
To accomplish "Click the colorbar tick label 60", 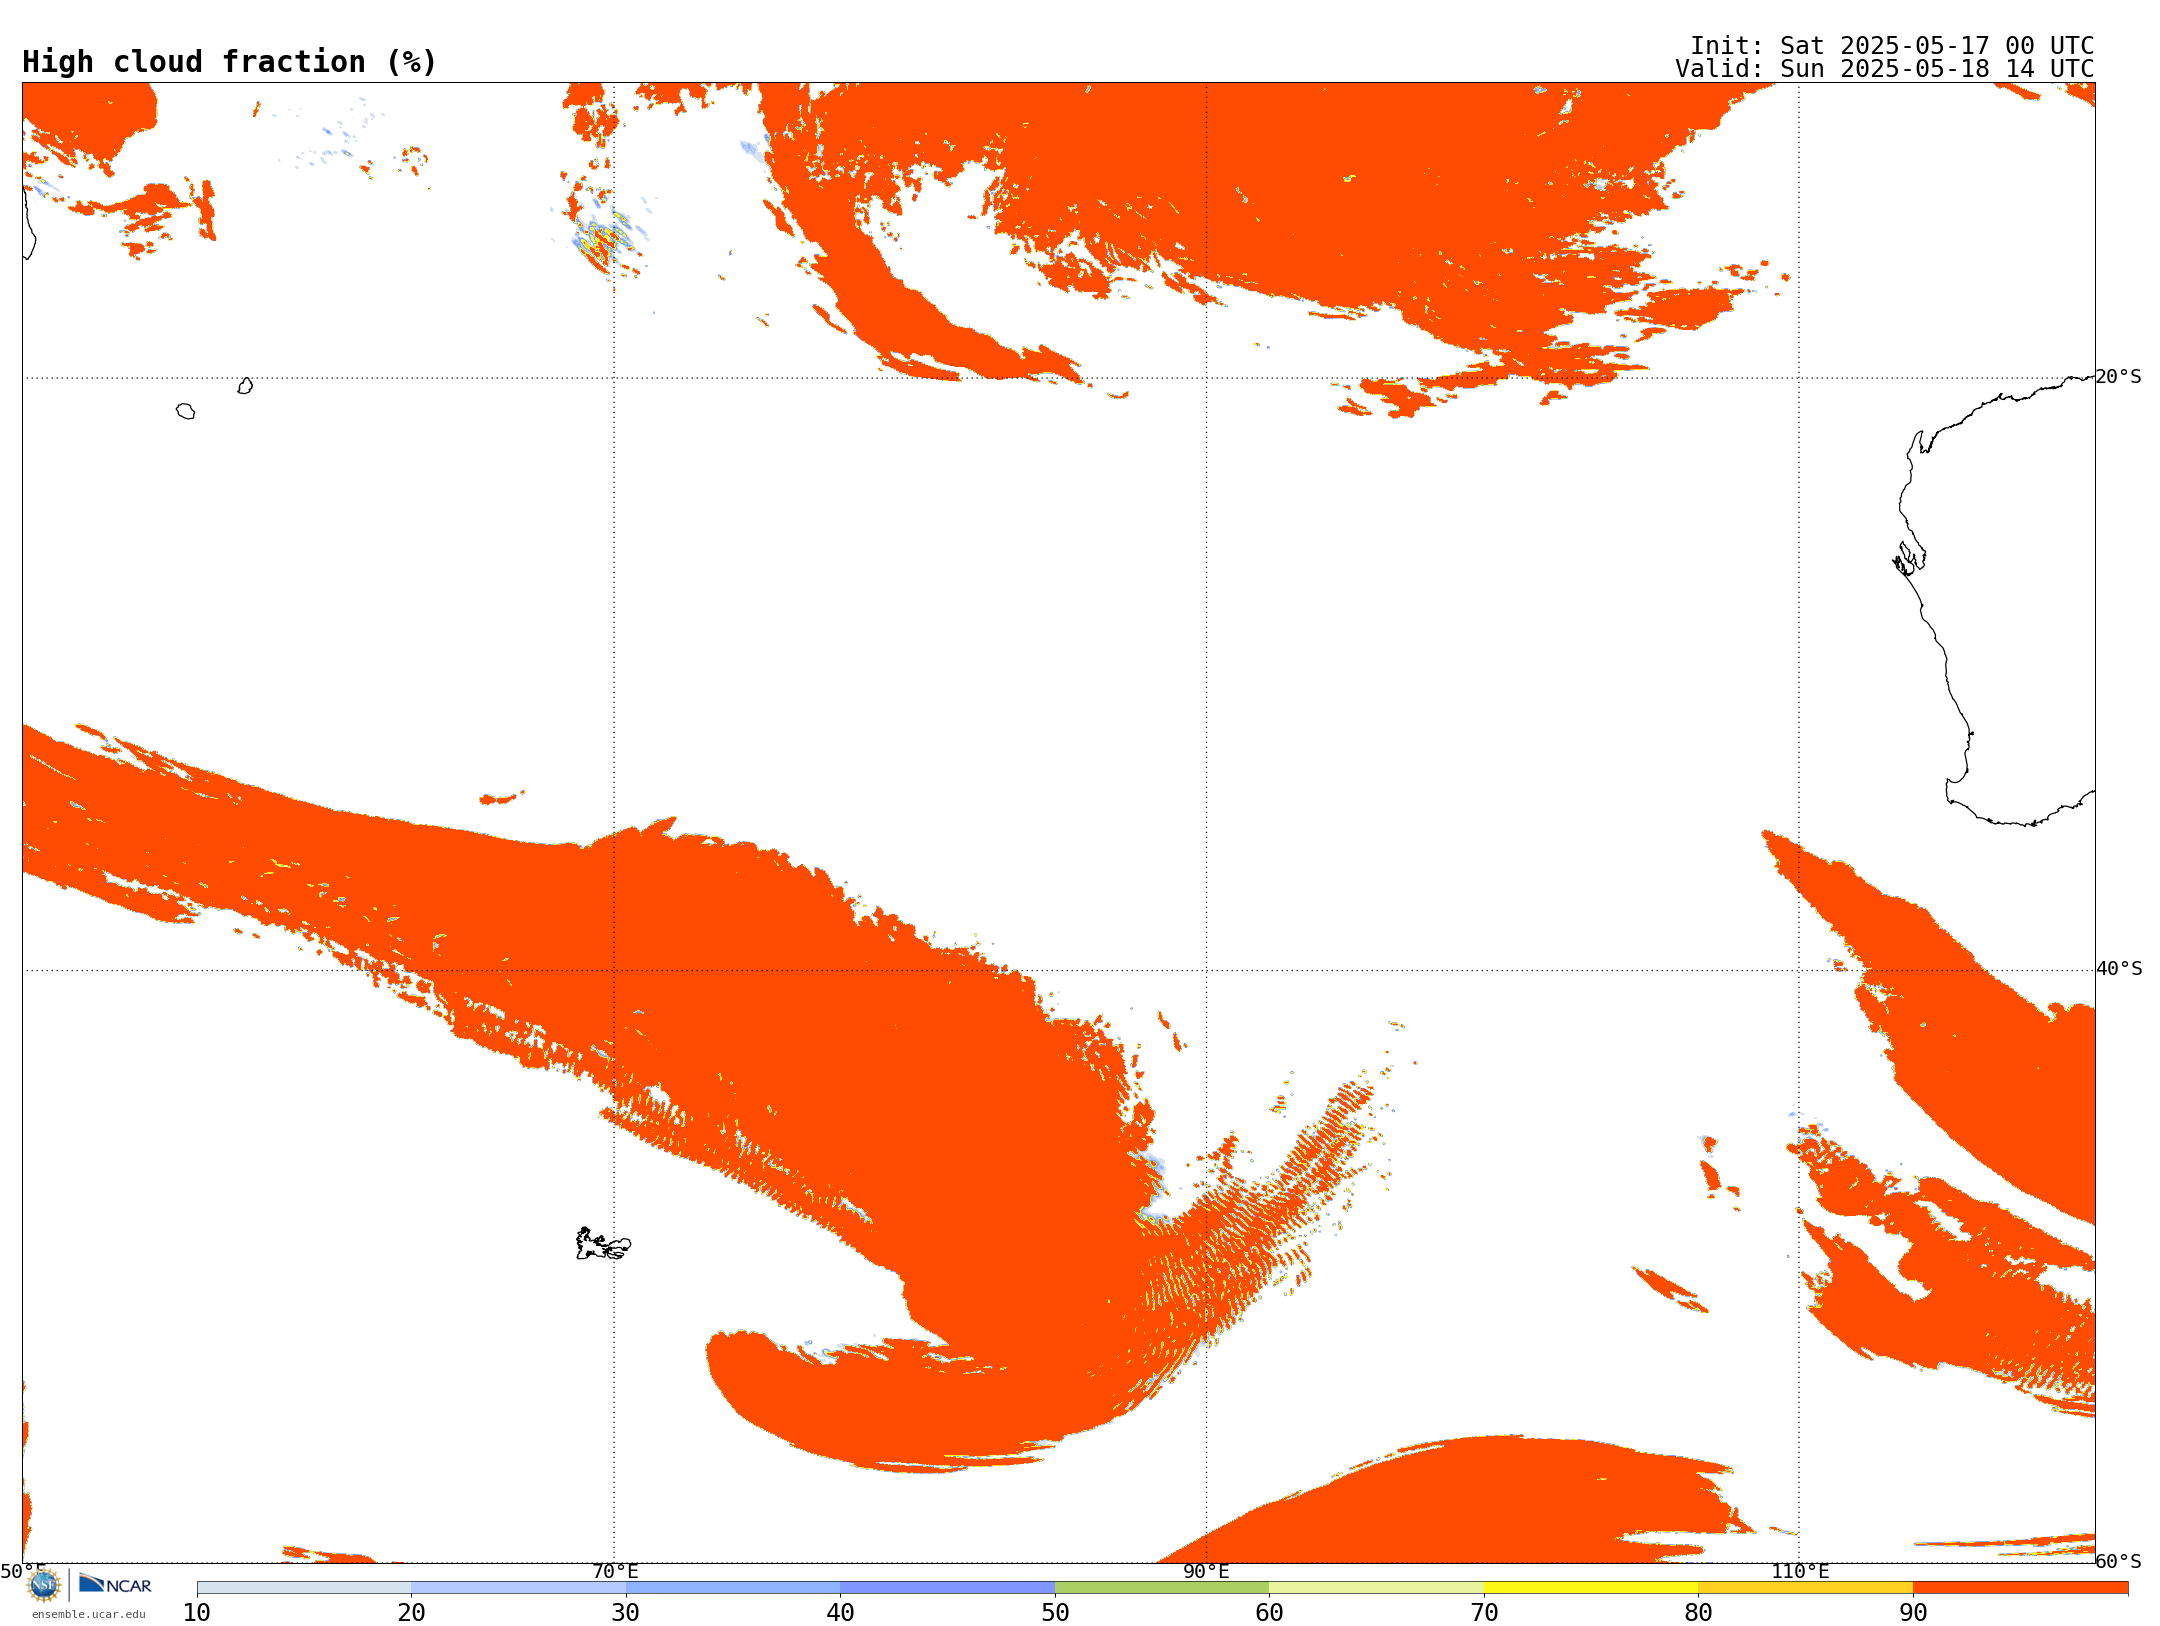I will click(1269, 1612).
